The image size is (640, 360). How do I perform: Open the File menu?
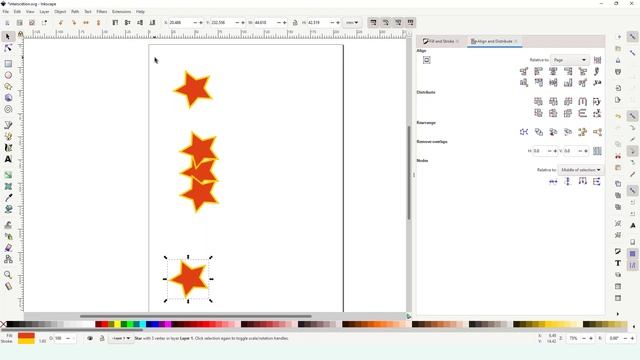(x=6, y=12)
